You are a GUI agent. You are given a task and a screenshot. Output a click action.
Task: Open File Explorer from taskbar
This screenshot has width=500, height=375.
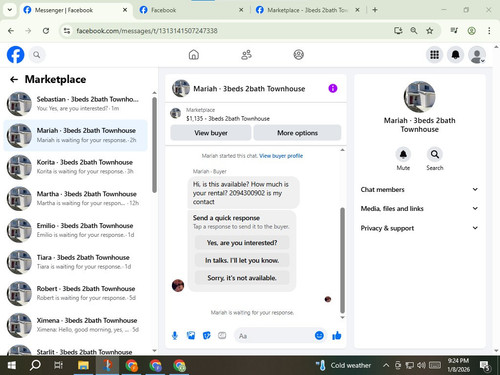pyautogui.click(x=83, y=365)
